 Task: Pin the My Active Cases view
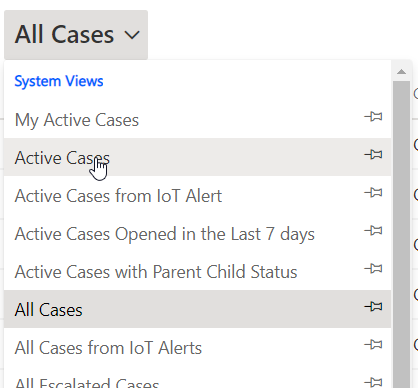click(373, 117)
